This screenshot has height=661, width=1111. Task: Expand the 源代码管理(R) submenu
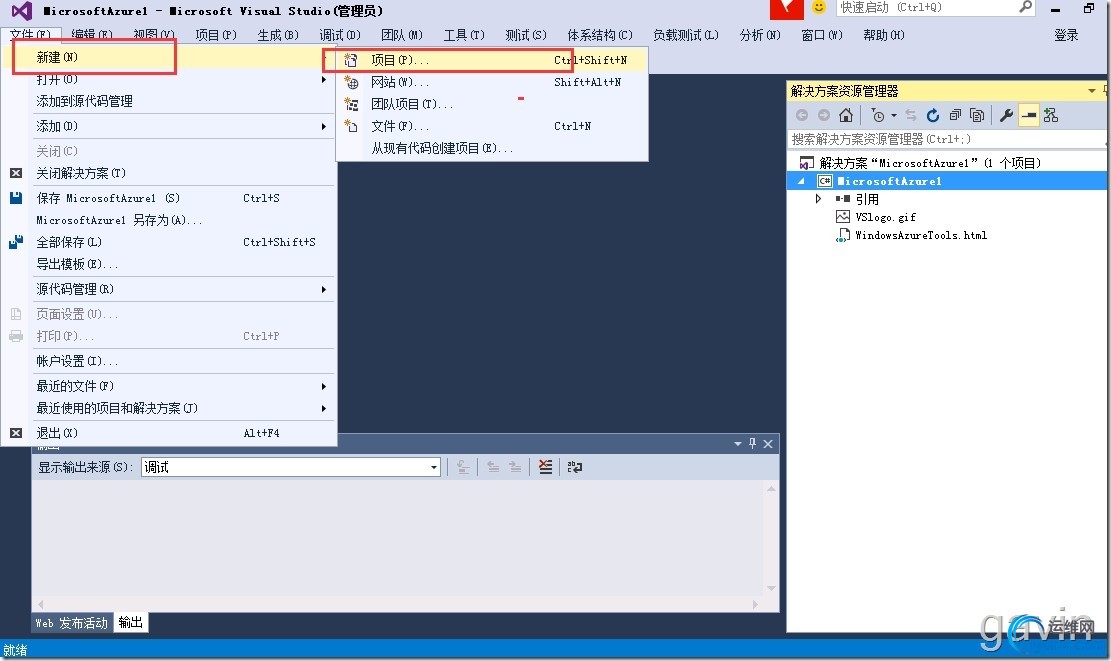[x=169, y=289]
